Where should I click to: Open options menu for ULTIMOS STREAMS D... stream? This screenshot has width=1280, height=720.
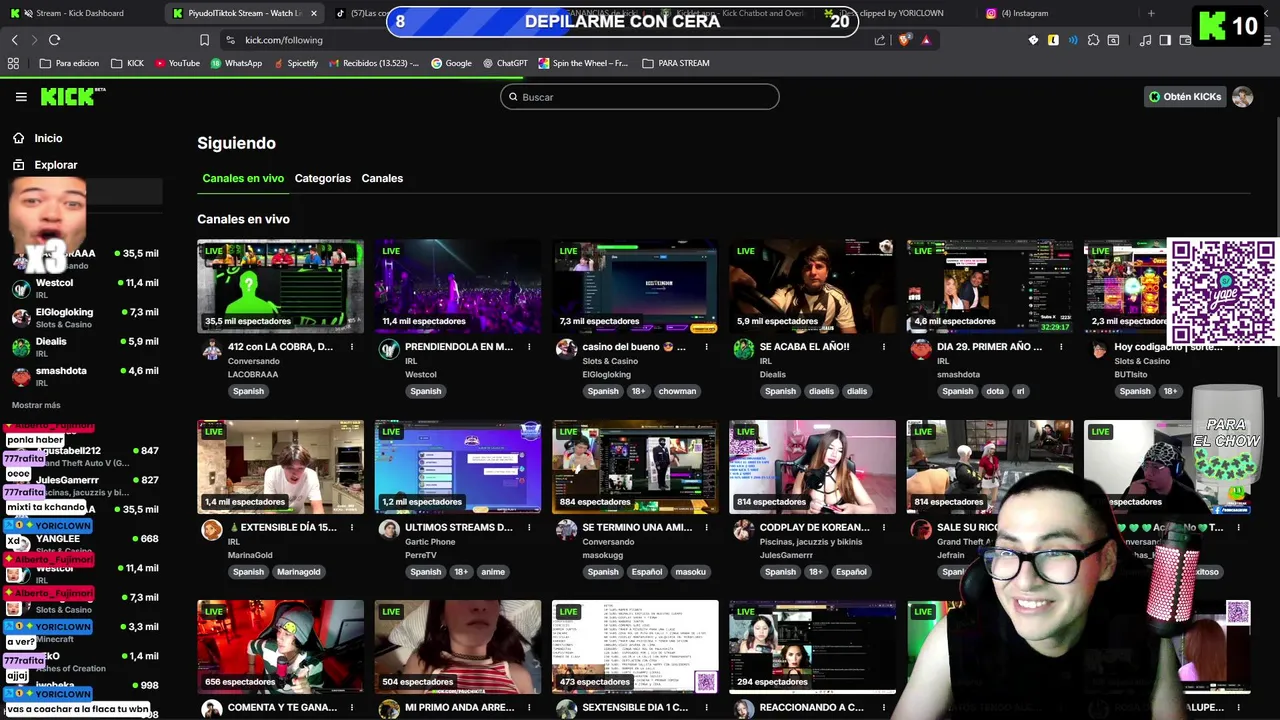529,527
